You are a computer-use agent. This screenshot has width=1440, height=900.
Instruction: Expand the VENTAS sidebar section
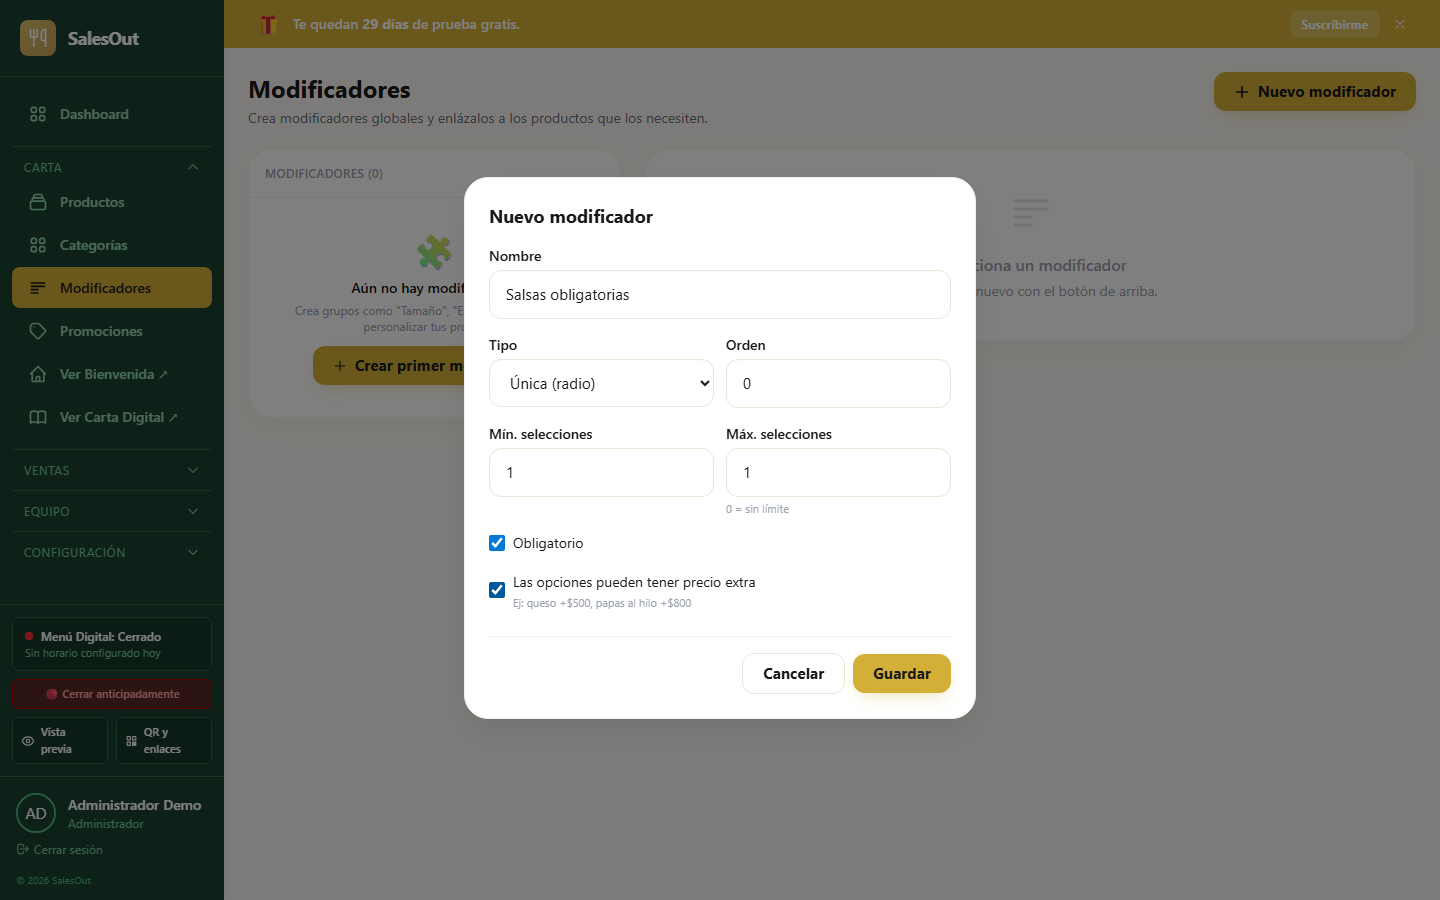pyautogui.click(x=112, y=470)
